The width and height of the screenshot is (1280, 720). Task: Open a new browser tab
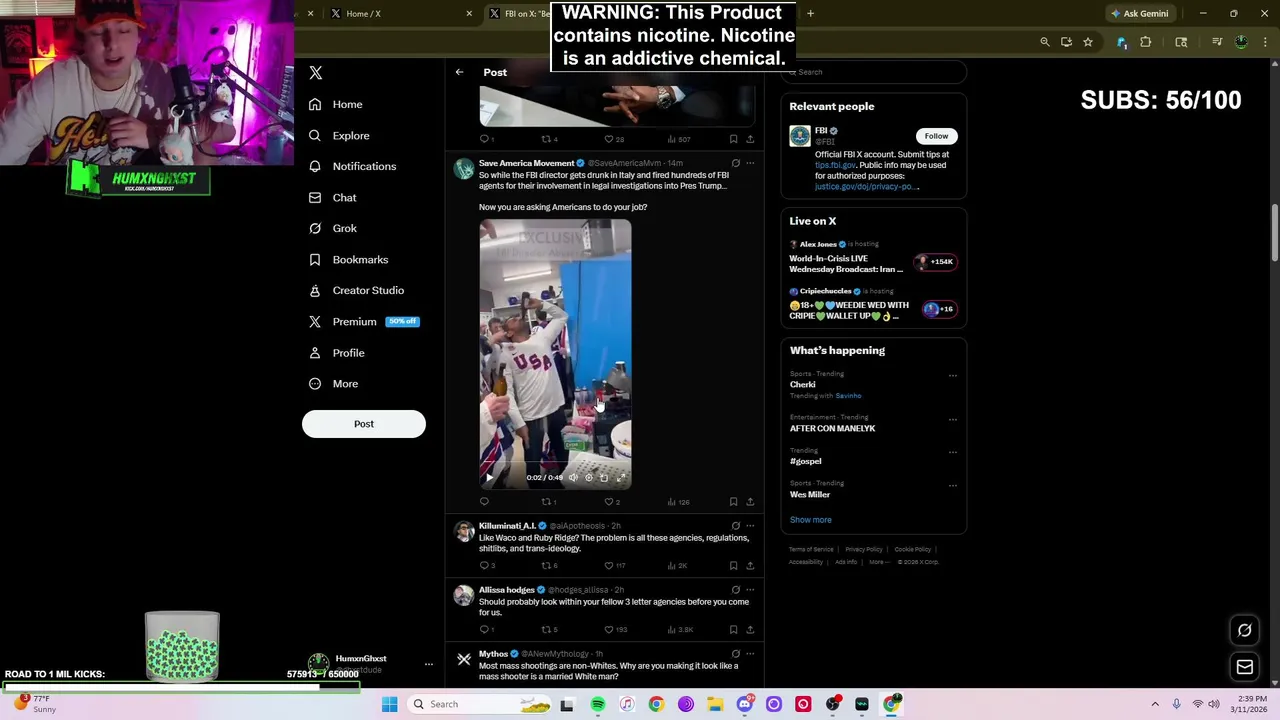pos(810,13)
